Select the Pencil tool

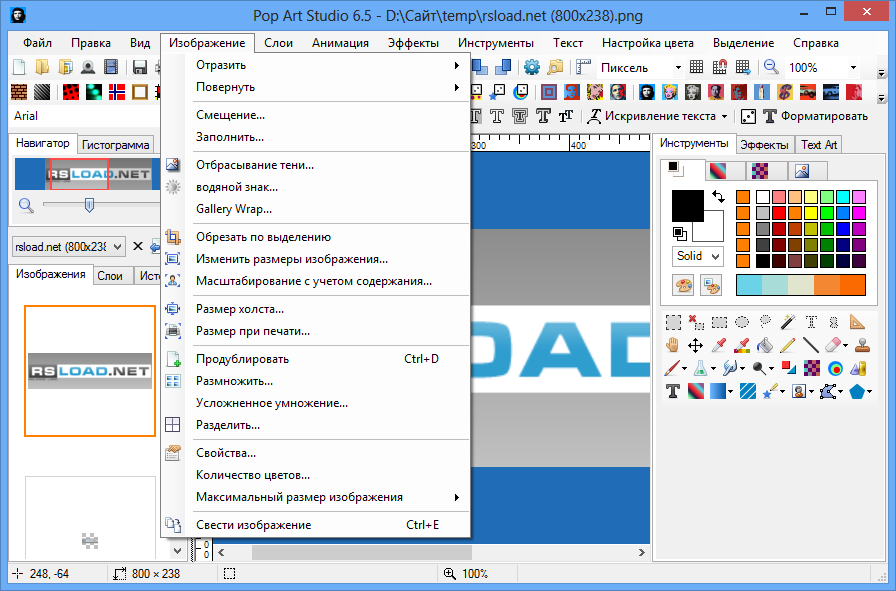pos(788,345)
